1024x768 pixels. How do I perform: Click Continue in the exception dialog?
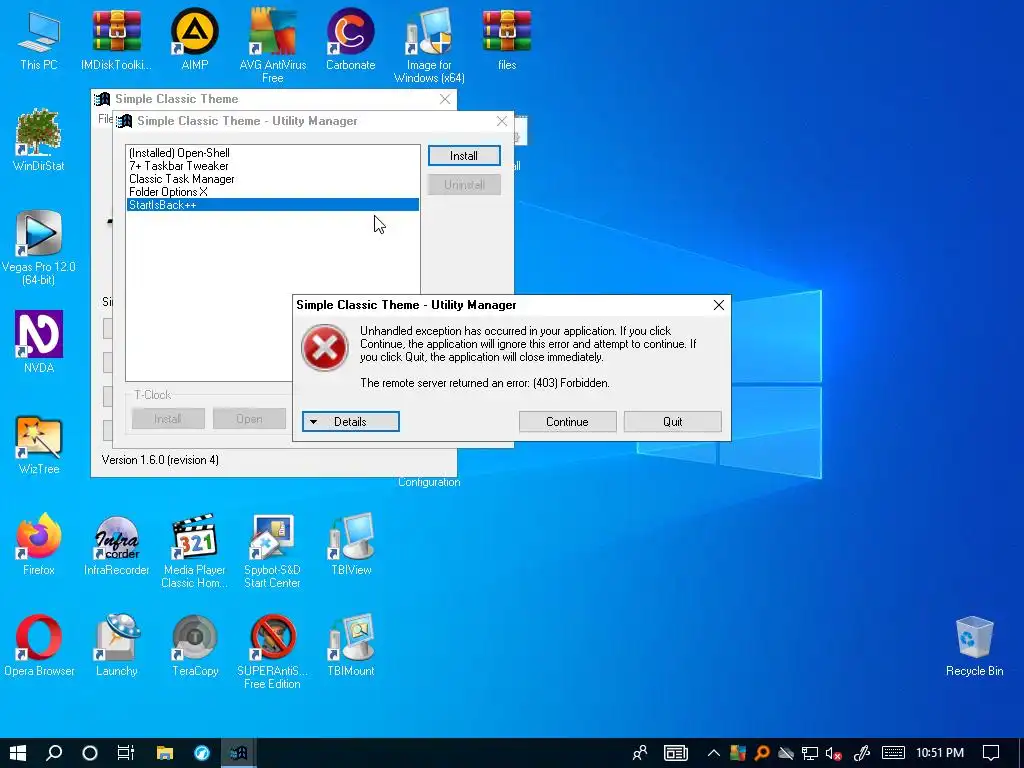[567, 421]
